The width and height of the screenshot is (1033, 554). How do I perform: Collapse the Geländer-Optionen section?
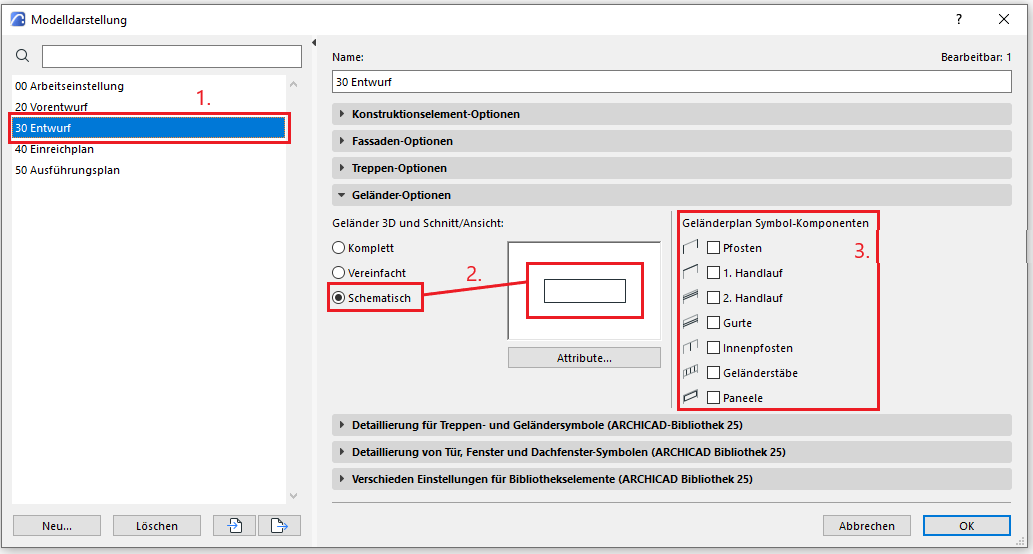(401, 195)
